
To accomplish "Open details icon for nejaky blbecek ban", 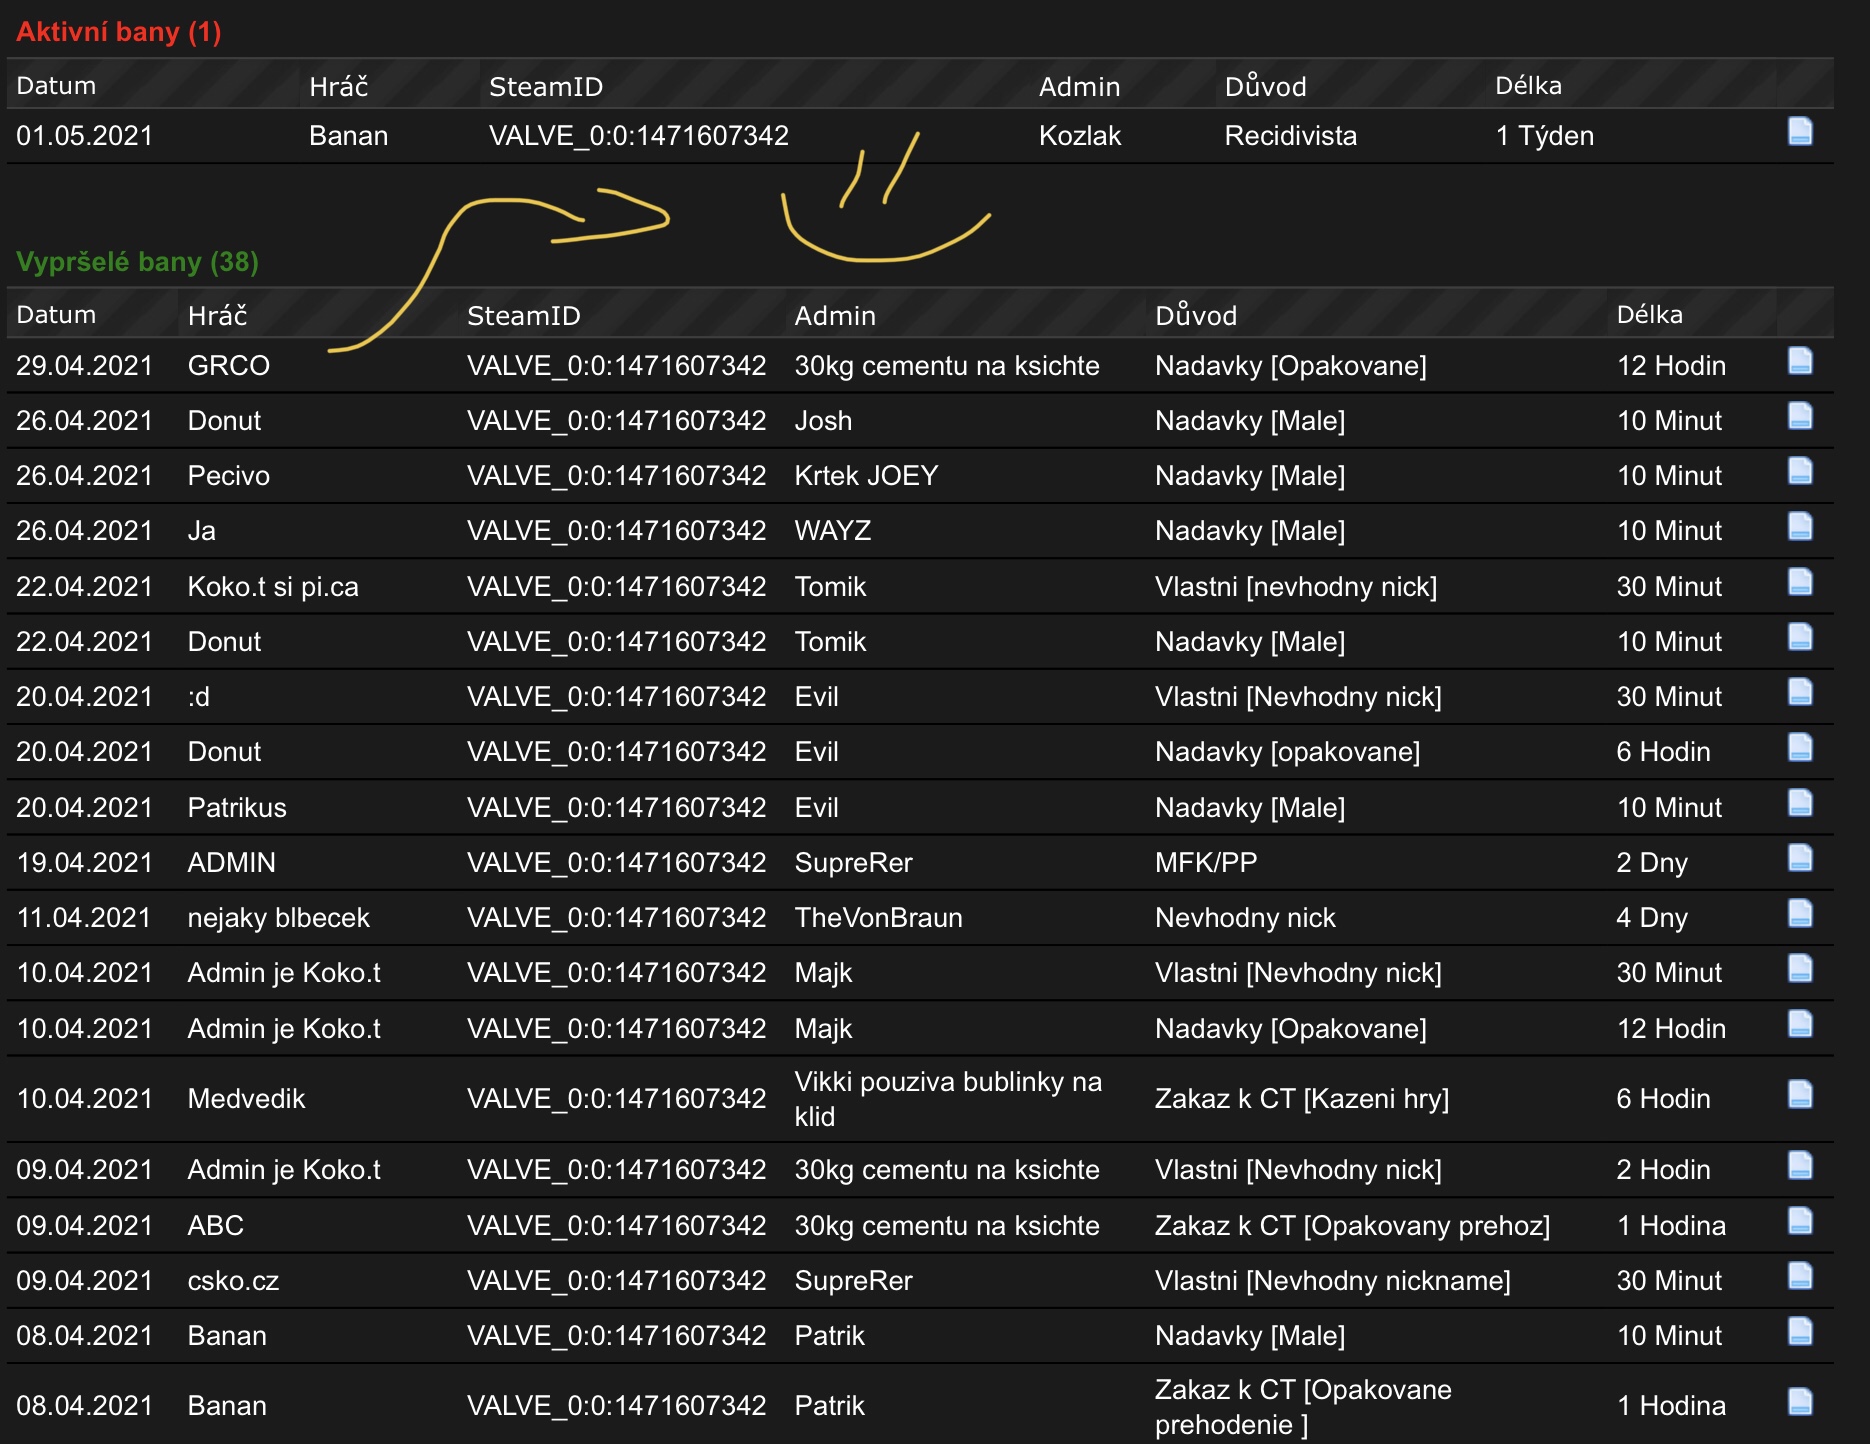I will tap(1799, 913).
